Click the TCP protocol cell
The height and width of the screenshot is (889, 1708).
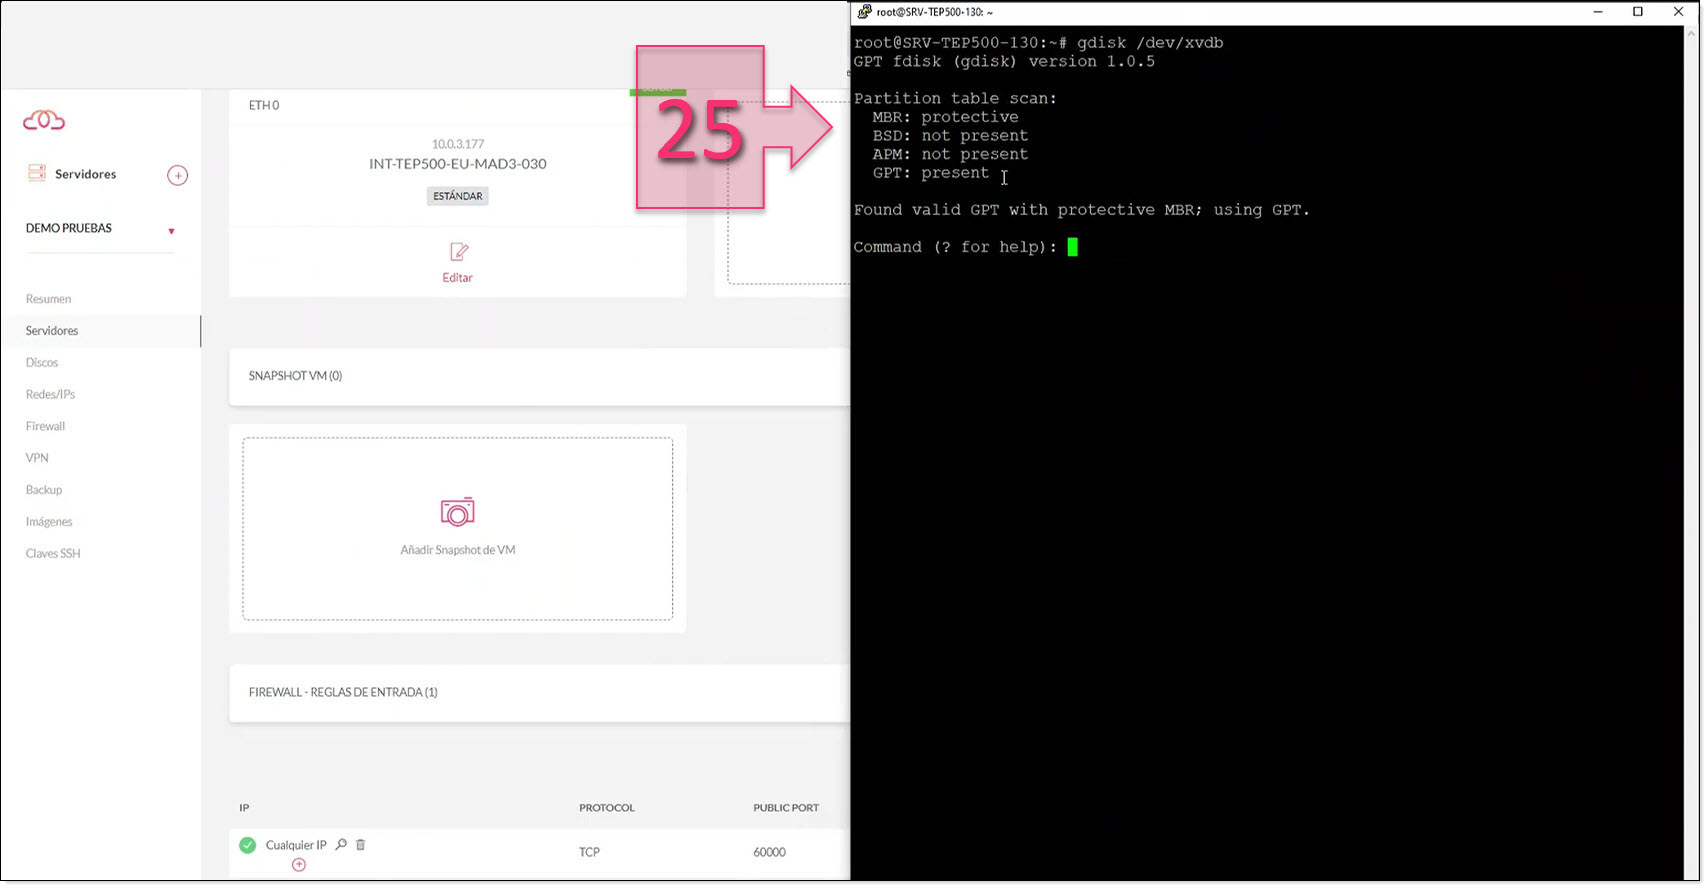tap(589, 852)
